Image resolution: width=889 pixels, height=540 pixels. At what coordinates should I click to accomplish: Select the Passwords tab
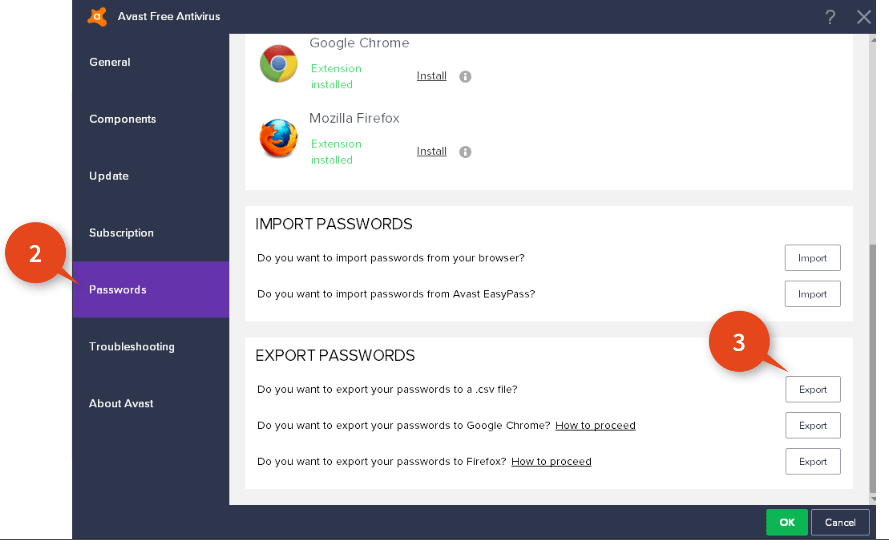pyautogui.click(x=151, y=289)
